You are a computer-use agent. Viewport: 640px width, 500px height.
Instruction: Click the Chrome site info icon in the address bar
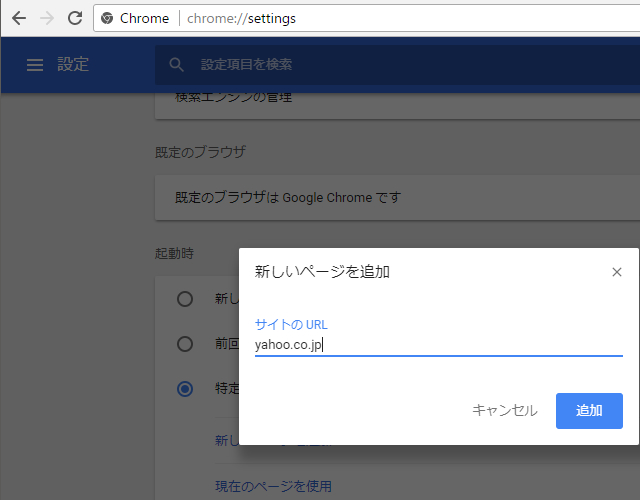pos(107,18)
